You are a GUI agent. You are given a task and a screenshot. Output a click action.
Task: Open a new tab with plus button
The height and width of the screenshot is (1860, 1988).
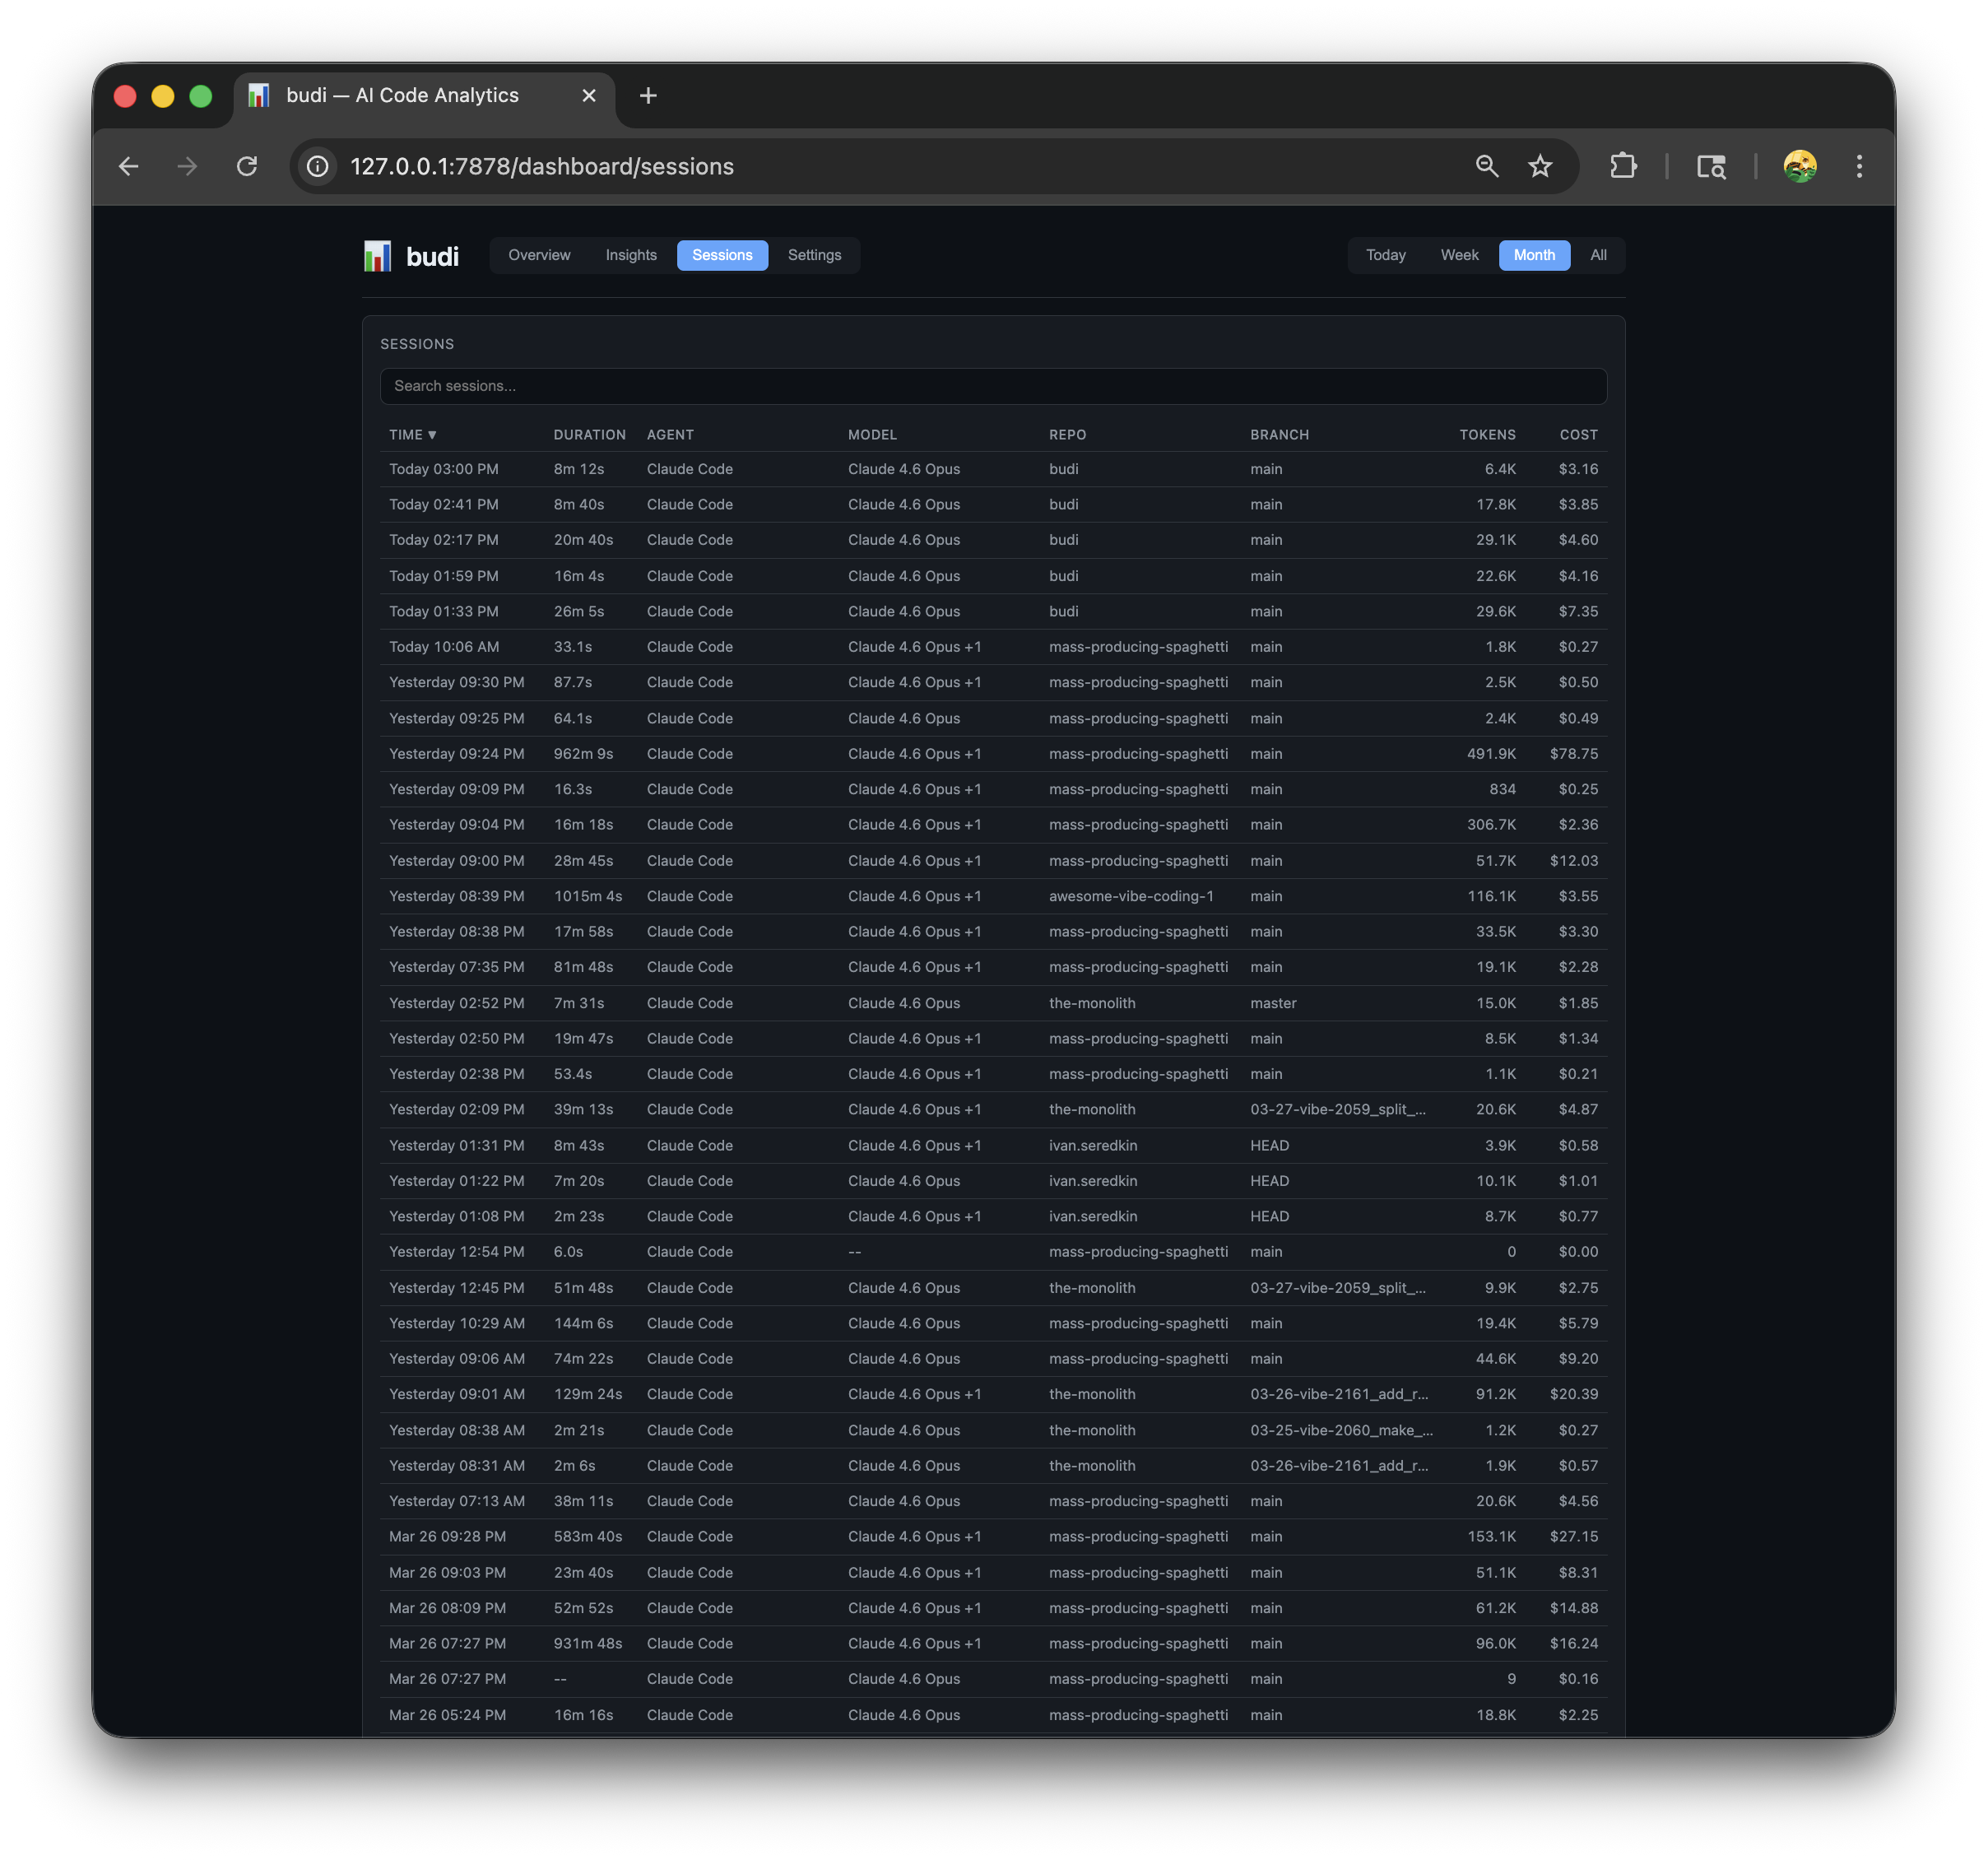648,95
